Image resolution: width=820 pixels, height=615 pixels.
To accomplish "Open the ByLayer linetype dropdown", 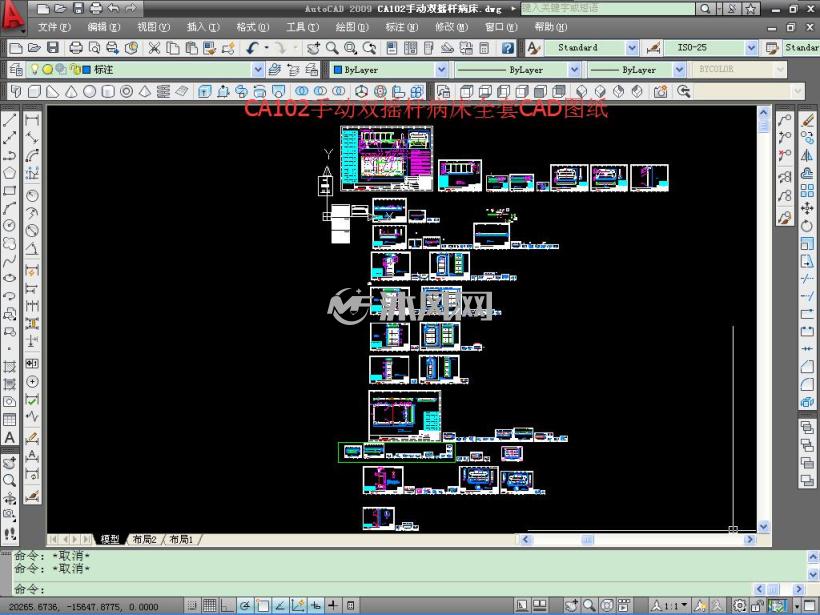I will (x=574, y=70).
